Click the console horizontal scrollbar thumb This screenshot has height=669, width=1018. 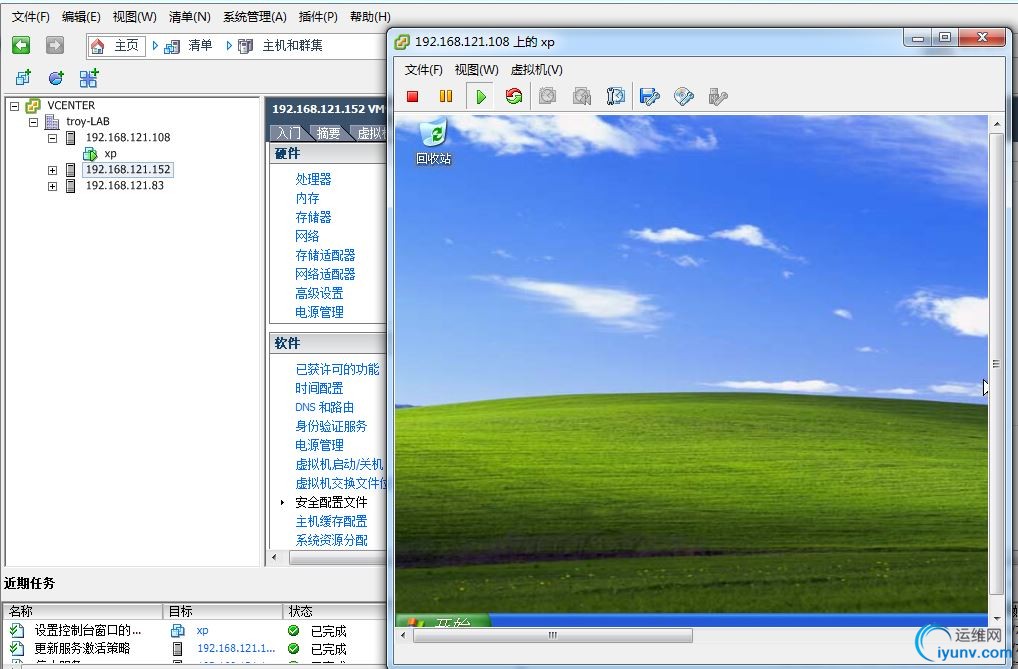tap(552, 635)
